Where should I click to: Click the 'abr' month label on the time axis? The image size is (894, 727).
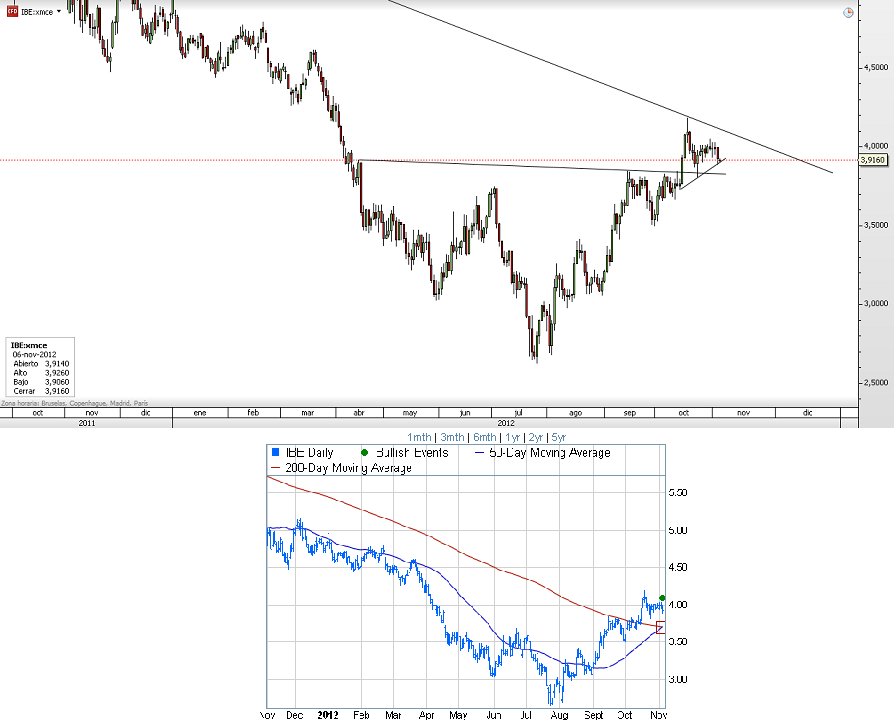pos(359,412)
